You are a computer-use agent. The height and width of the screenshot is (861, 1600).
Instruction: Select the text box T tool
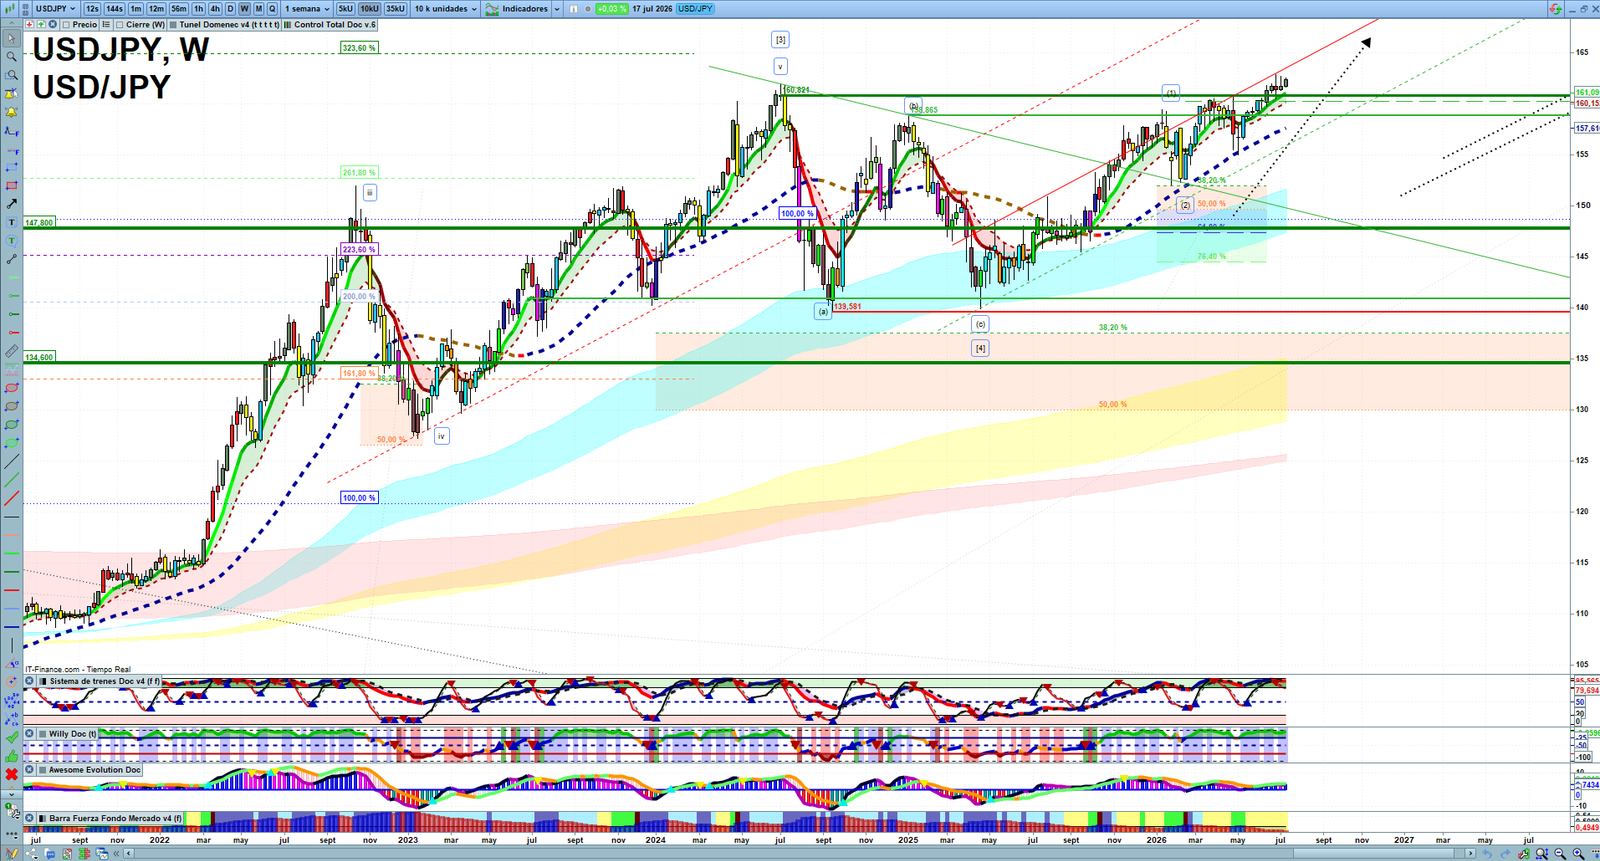12,222
